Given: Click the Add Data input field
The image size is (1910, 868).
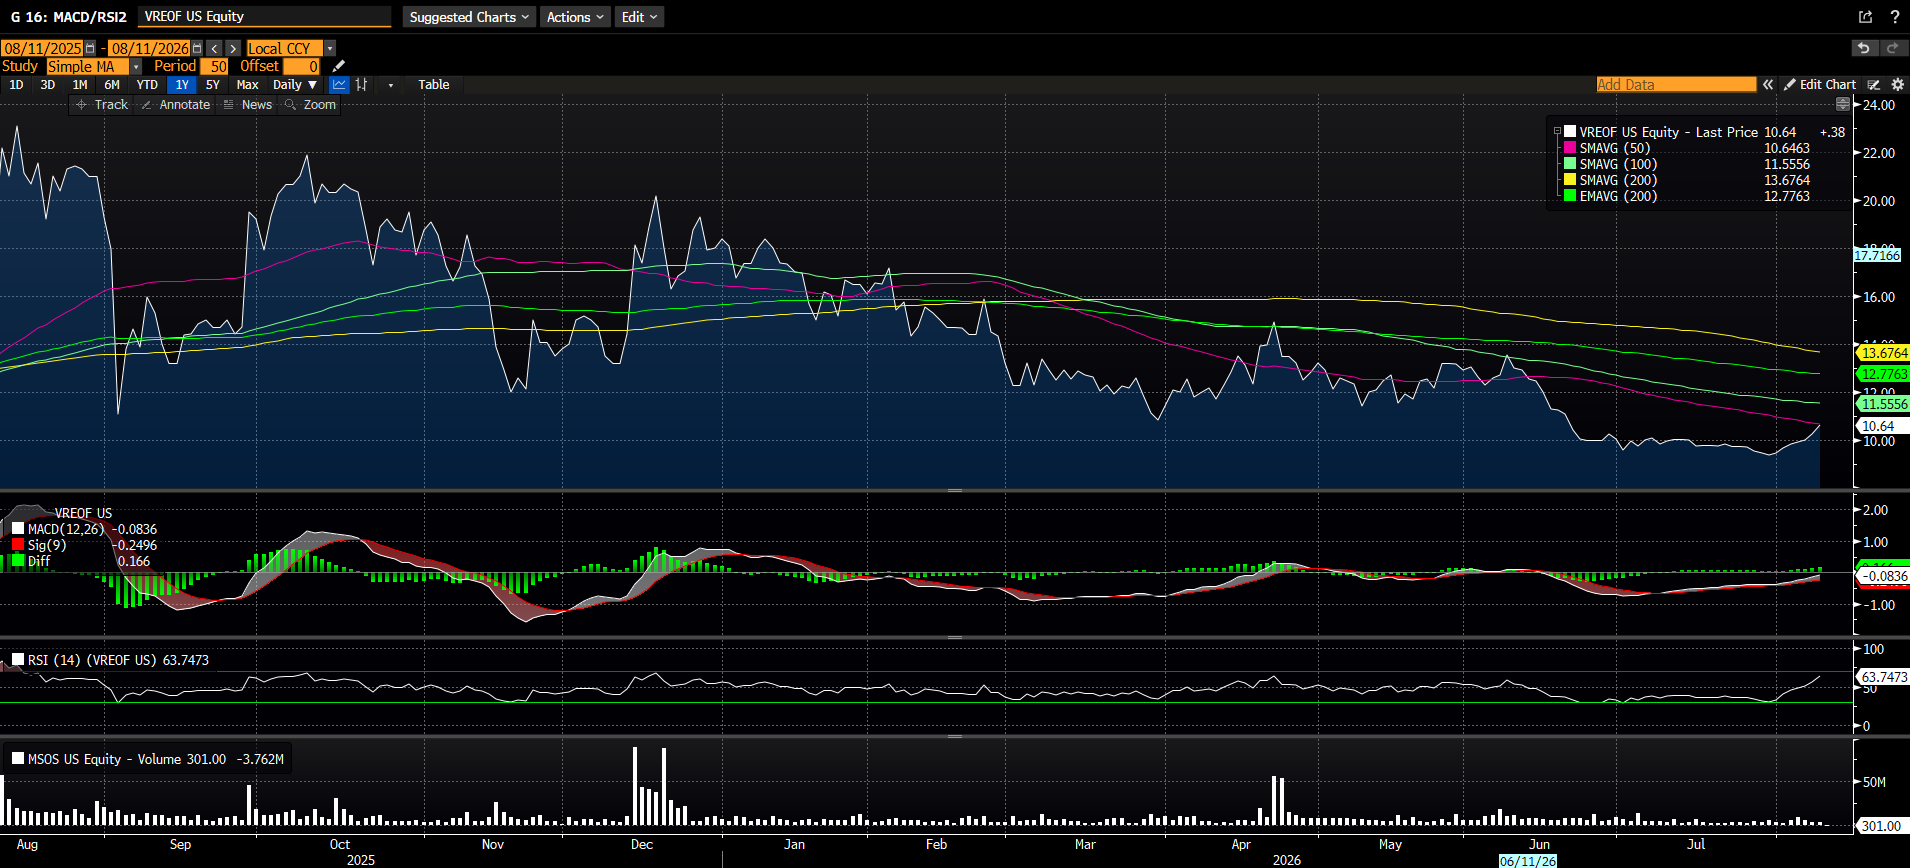Looking at the screenshot, I should click(x=1676, y=85).
